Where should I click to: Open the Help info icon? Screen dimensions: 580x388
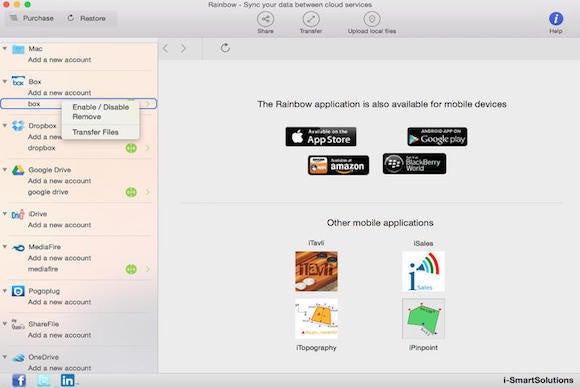click(556, 19)
